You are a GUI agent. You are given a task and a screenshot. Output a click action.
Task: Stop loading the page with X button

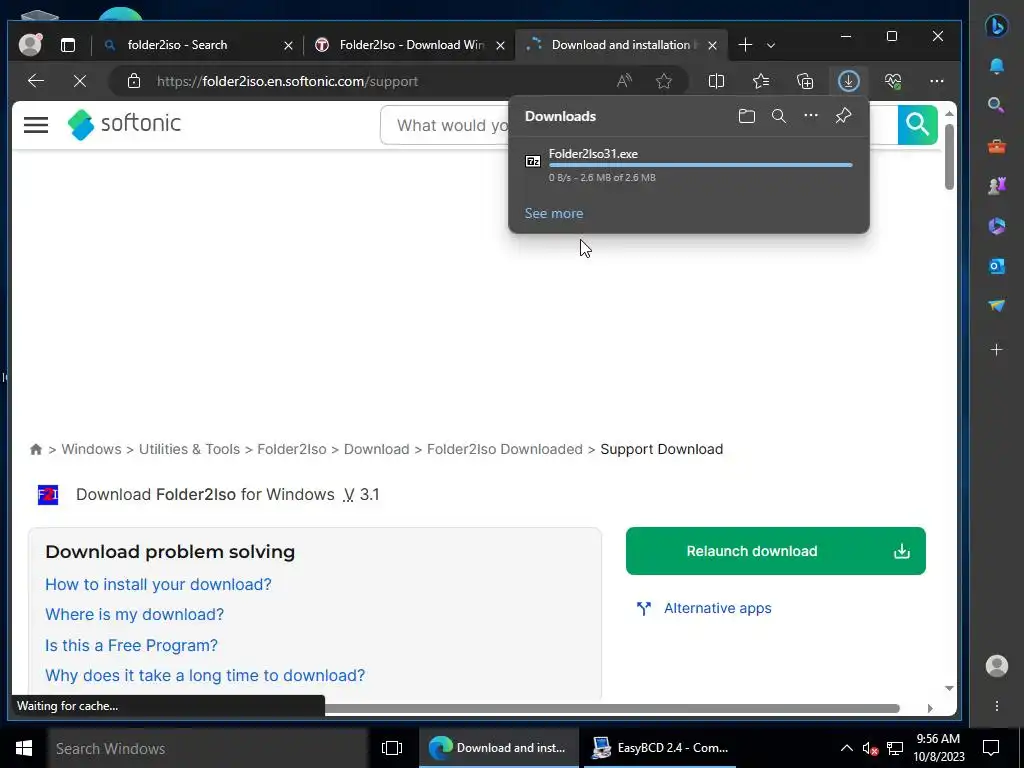tap(80, 81)
